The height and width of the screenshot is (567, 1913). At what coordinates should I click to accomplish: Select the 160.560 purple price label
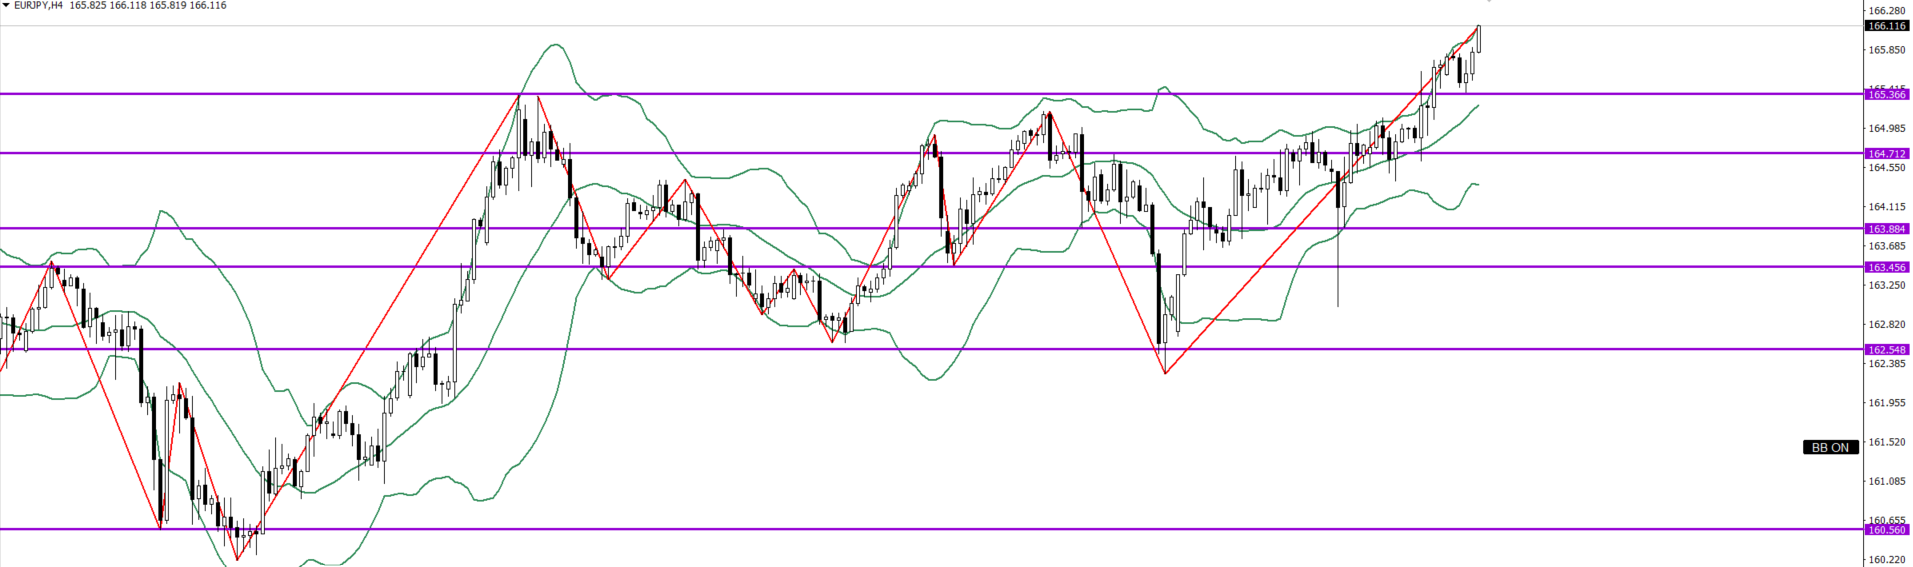1887,529
